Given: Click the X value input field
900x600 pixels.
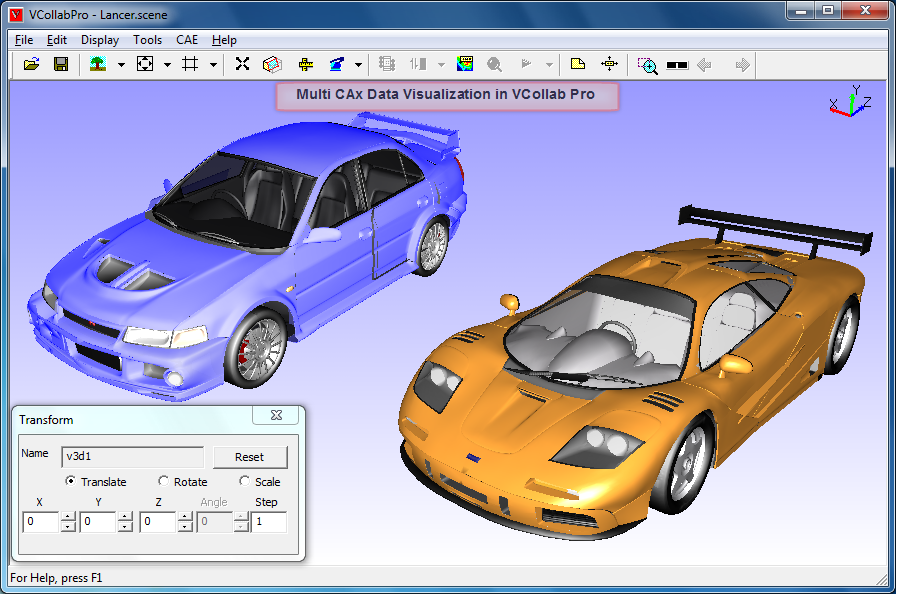Looking at the screenshot, I should point(41,522).
